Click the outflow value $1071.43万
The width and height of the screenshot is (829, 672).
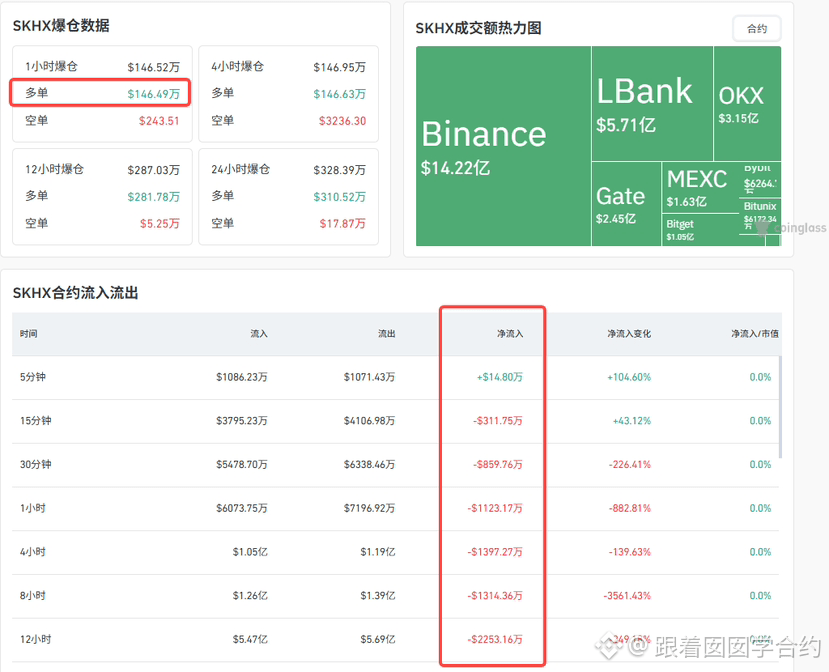(x=369, y=377)
